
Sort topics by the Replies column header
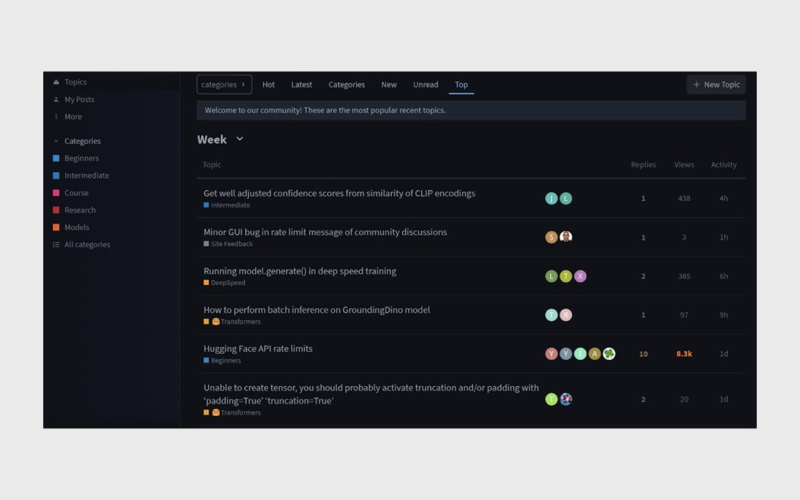click(643, 165)
